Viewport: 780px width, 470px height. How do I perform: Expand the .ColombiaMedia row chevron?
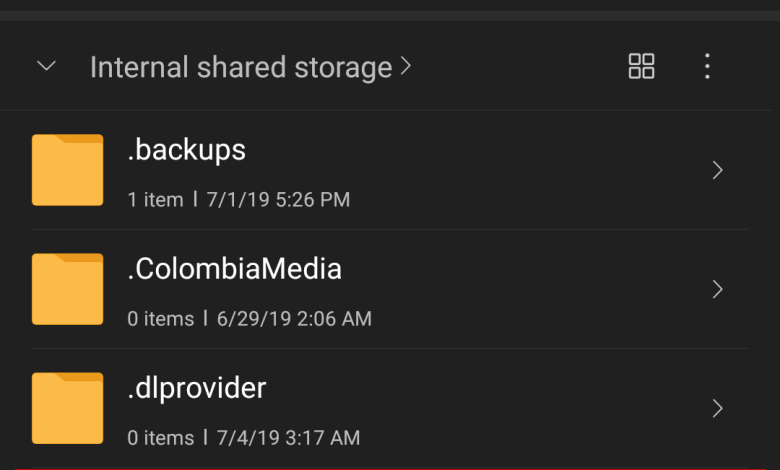click(717, 289)
